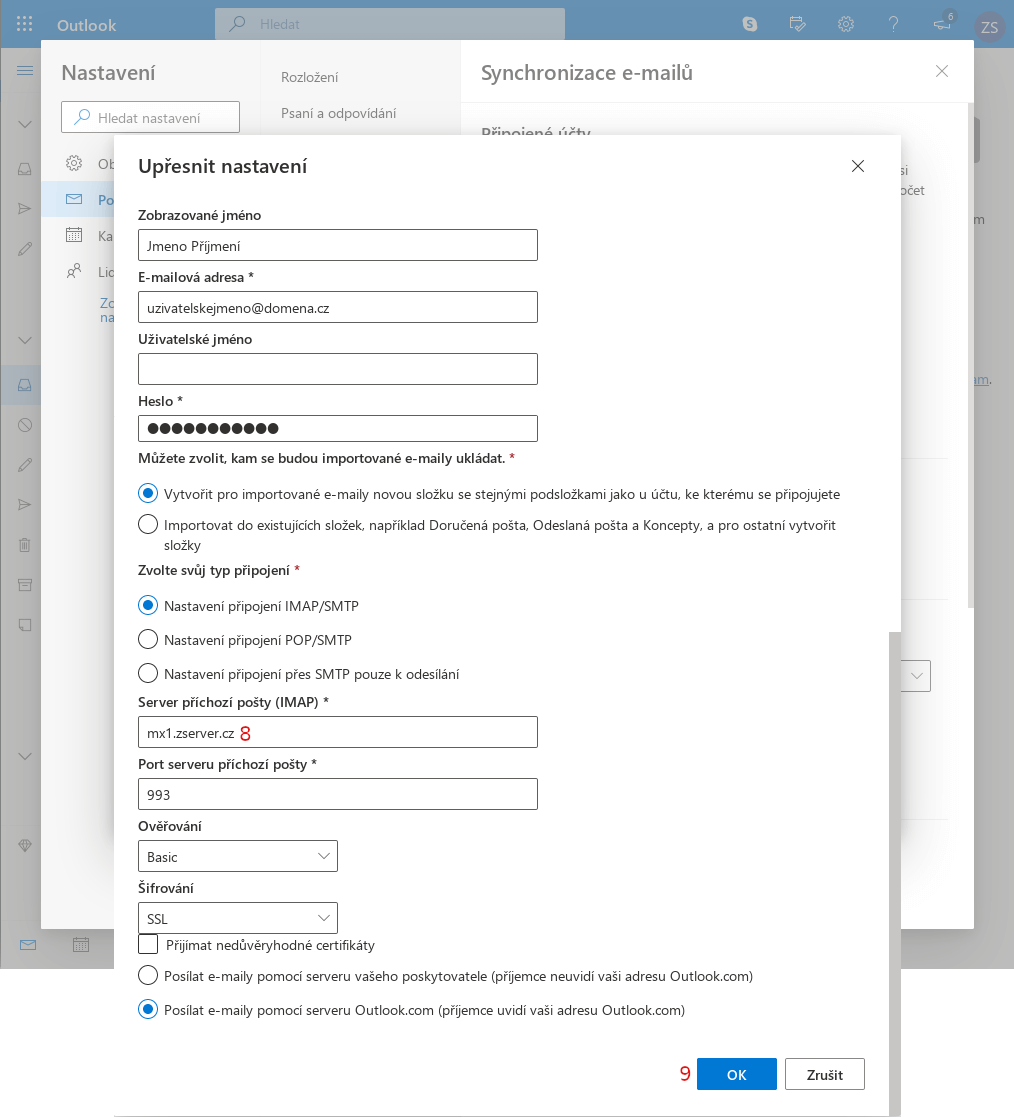Open the Ověřování Basic dropdown
The width and height of the screenshot is (1014, 1118).
[237, 856]
